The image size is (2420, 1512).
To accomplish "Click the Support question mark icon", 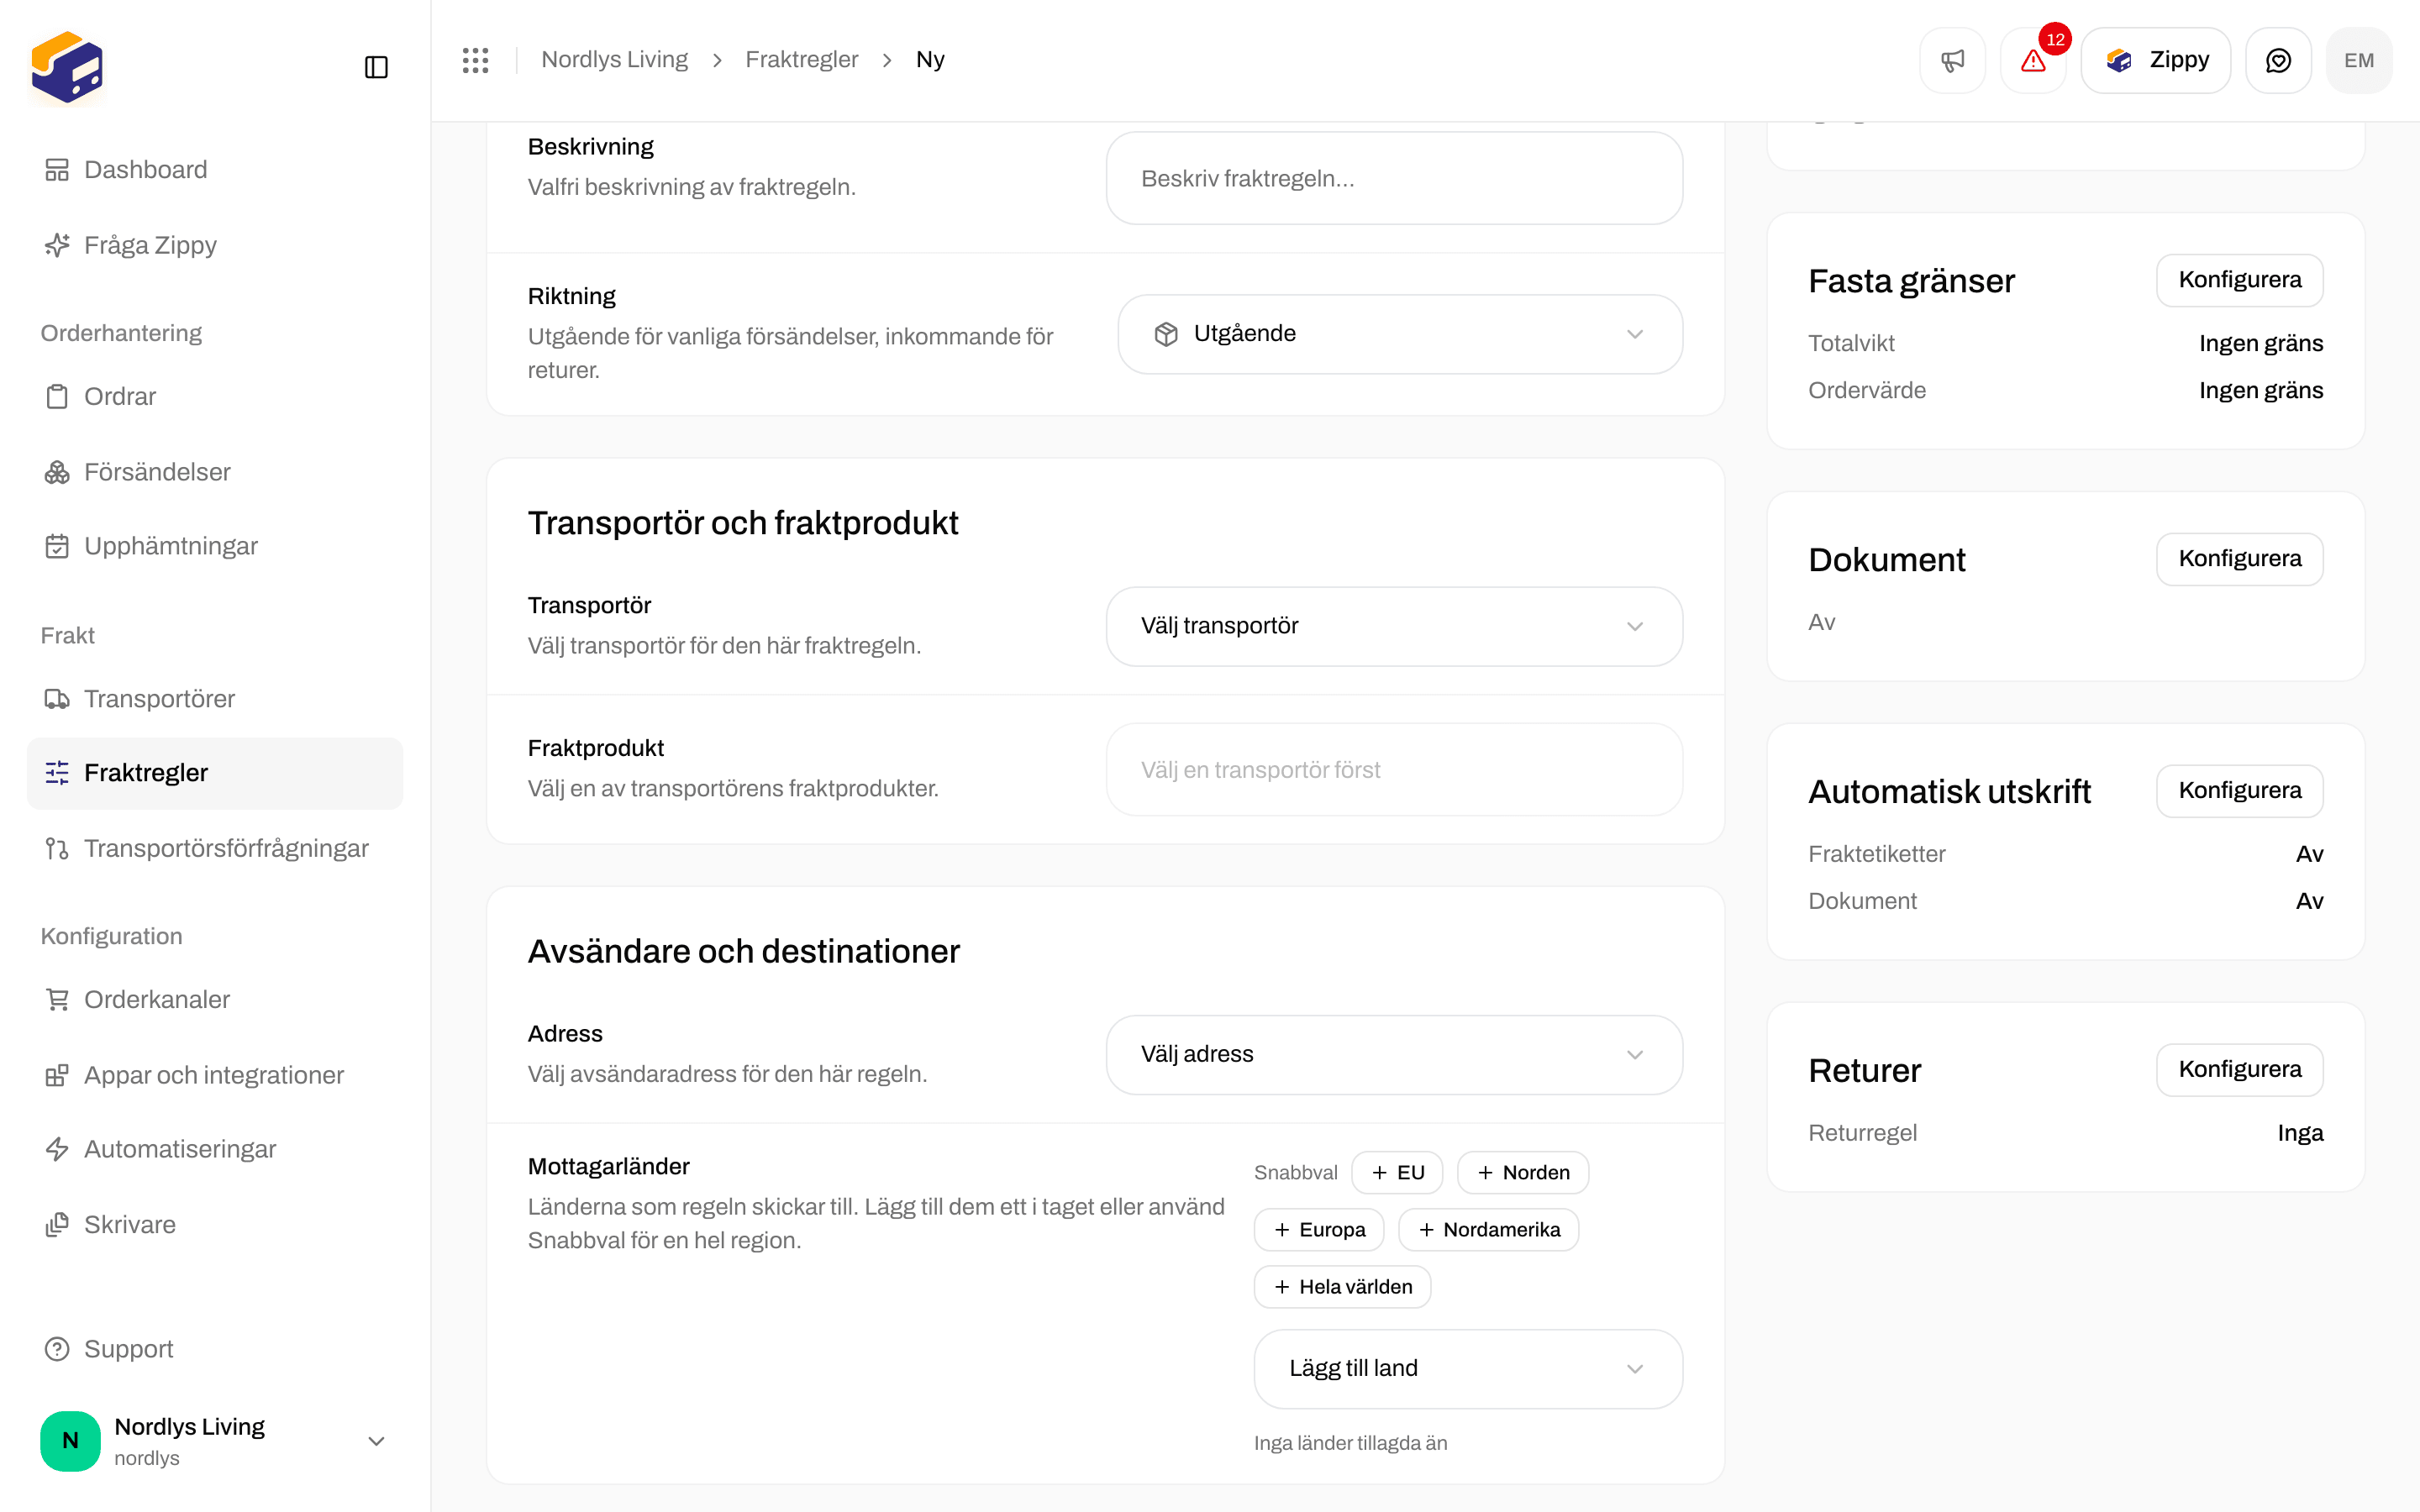I will click(x=57, y=1349).
